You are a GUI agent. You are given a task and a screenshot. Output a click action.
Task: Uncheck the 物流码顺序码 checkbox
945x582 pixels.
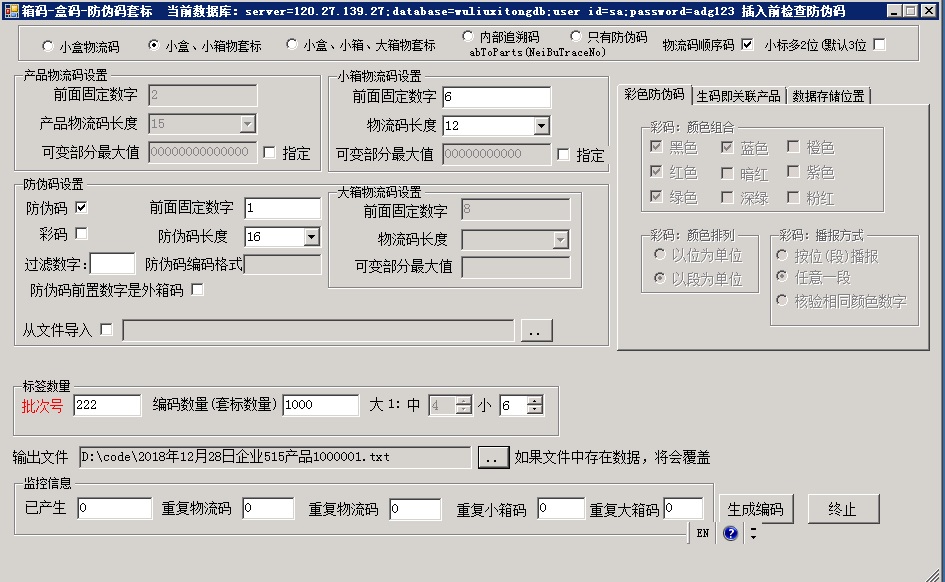coord(747,45)
